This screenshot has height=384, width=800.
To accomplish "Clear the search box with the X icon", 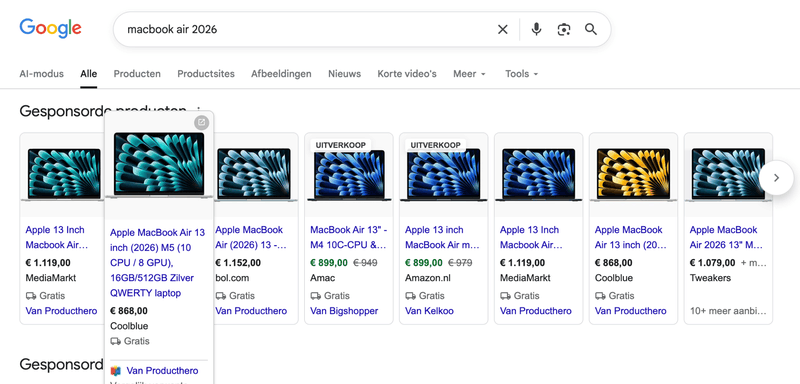I will point(503,30).
